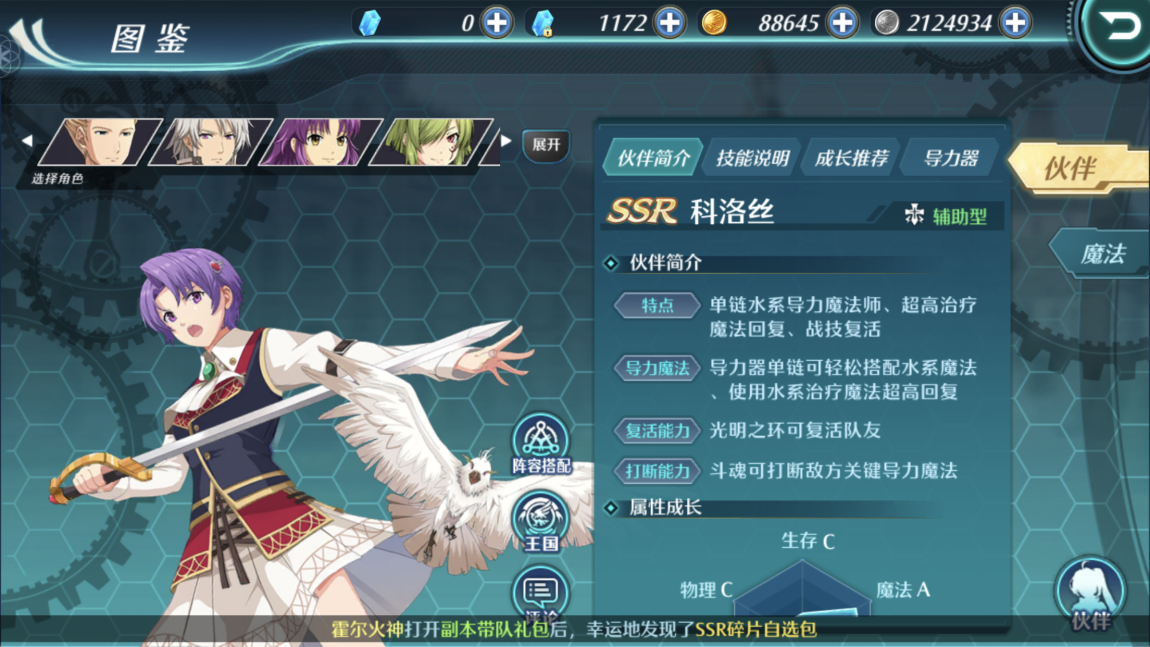1150x647 pixels.
Task: Add blue crystals with plus button
Action: [497, 23]
